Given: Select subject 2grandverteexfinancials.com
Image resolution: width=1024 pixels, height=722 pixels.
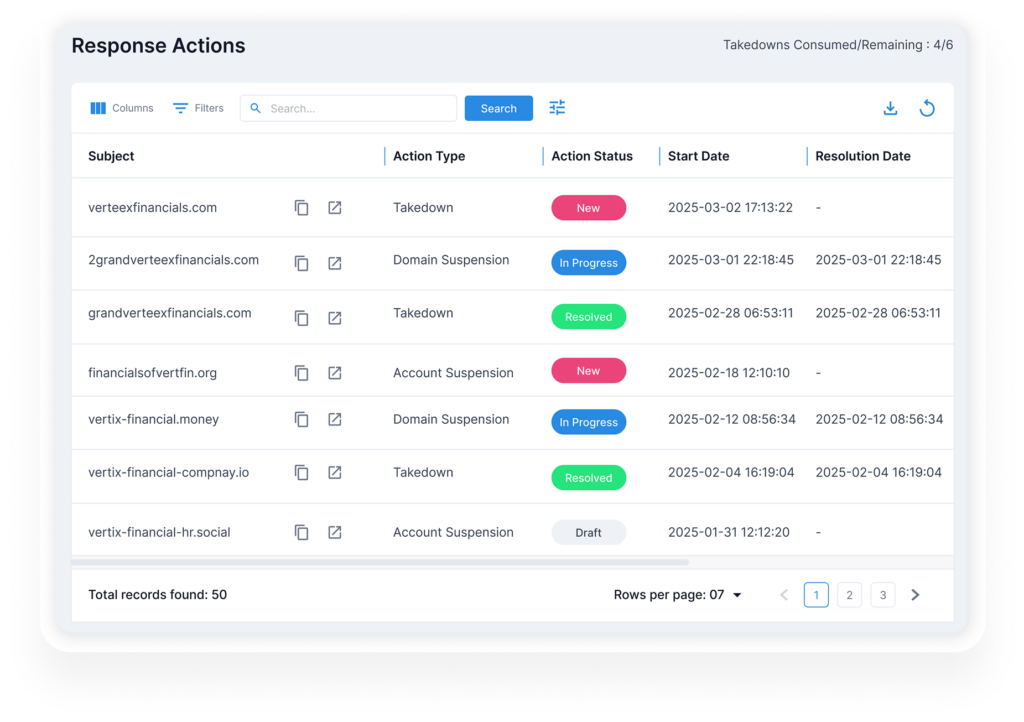Looking at the screenshot, I should click(x=173, y=260).
